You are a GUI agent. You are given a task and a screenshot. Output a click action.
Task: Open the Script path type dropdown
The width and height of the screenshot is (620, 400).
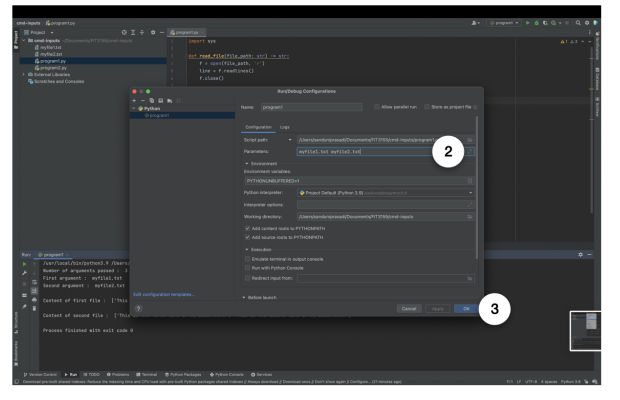coord(290,140)
